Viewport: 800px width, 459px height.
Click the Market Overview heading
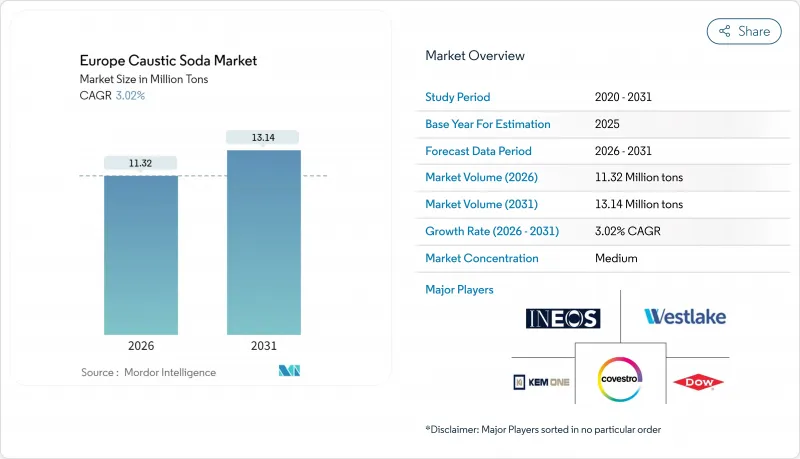[x=475, y=55]
